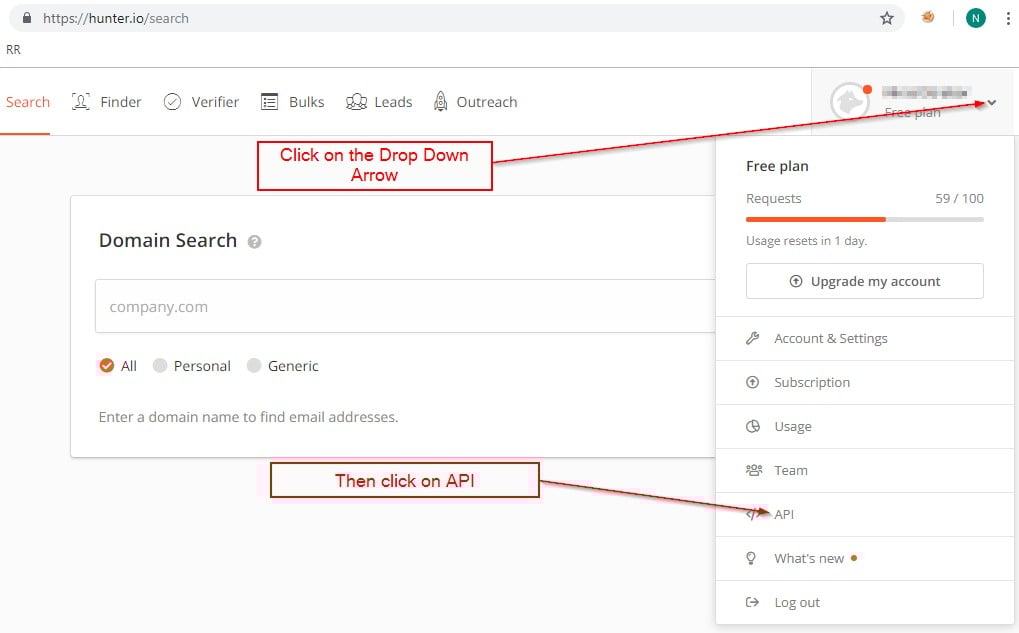Screen dimensions: 1019x633
Task: Select the Personal radio option
Action: 160,366
